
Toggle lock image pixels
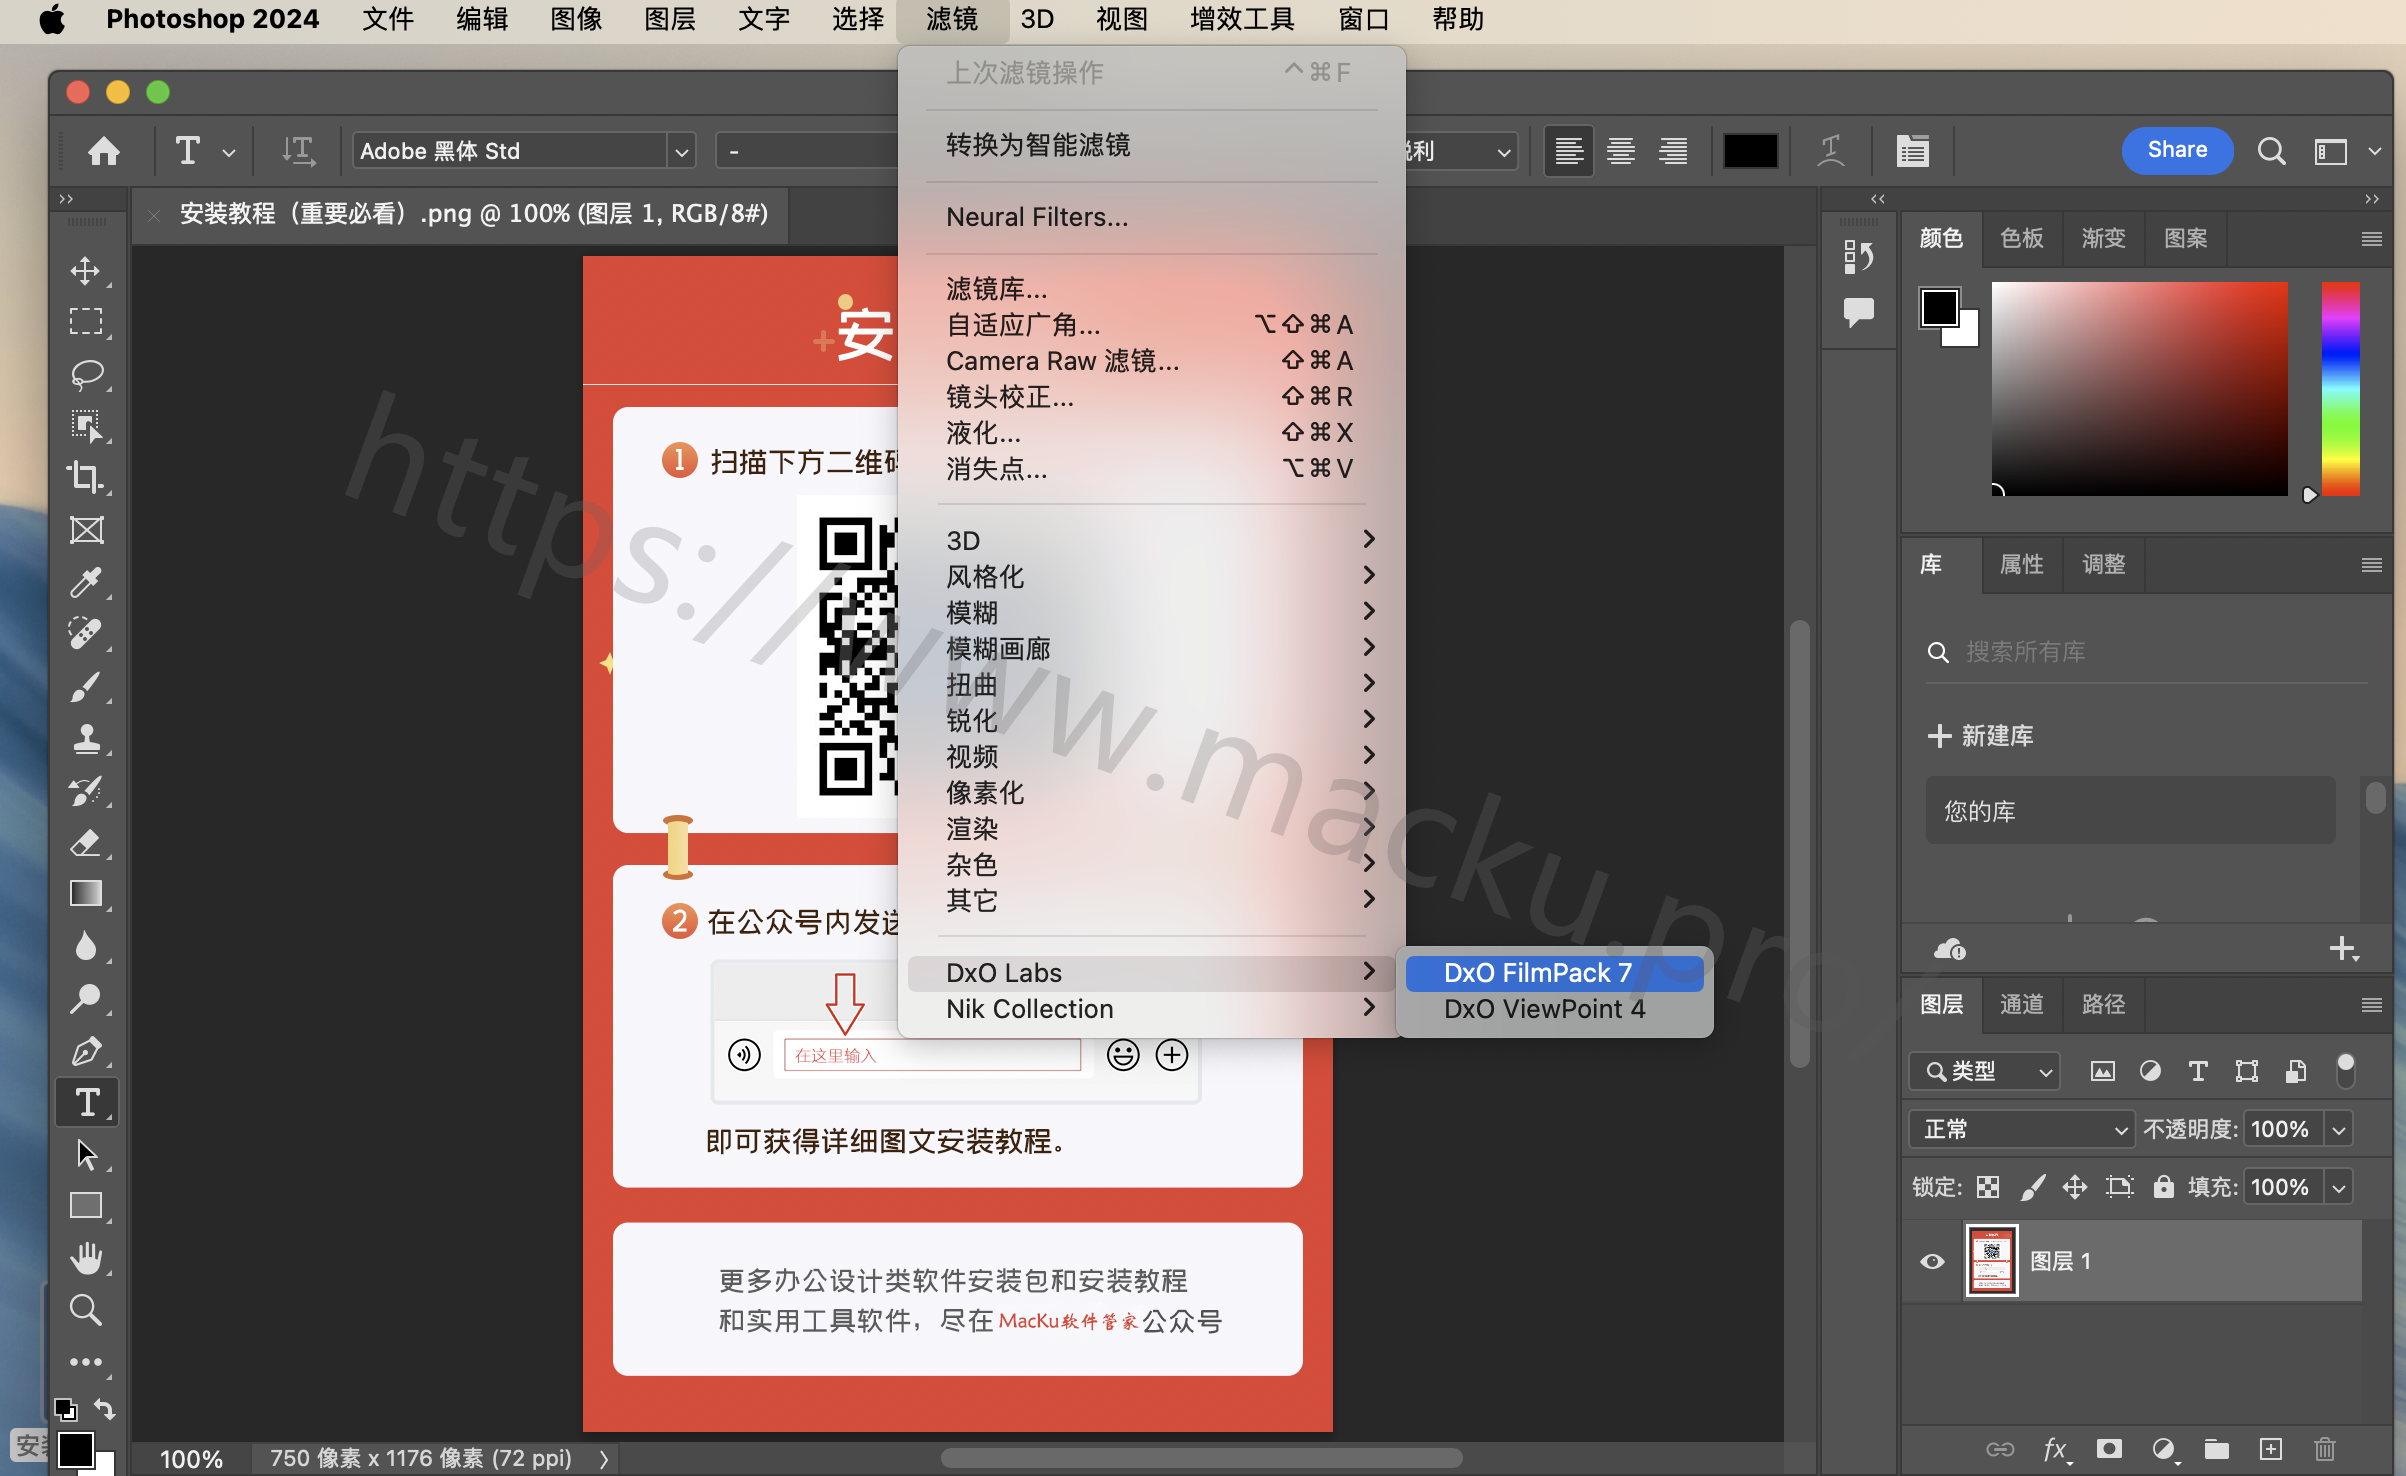pyautogui.click(x=2032, y=1187)
